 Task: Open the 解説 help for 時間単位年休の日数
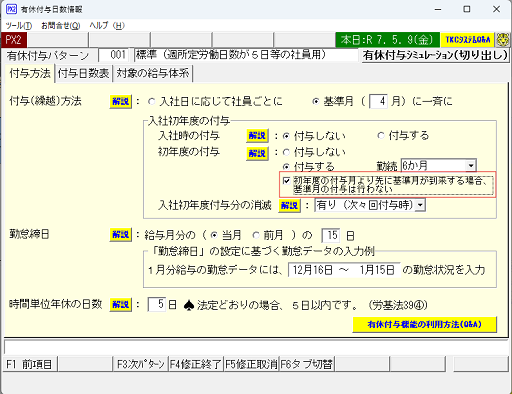[x=121, y=305]
